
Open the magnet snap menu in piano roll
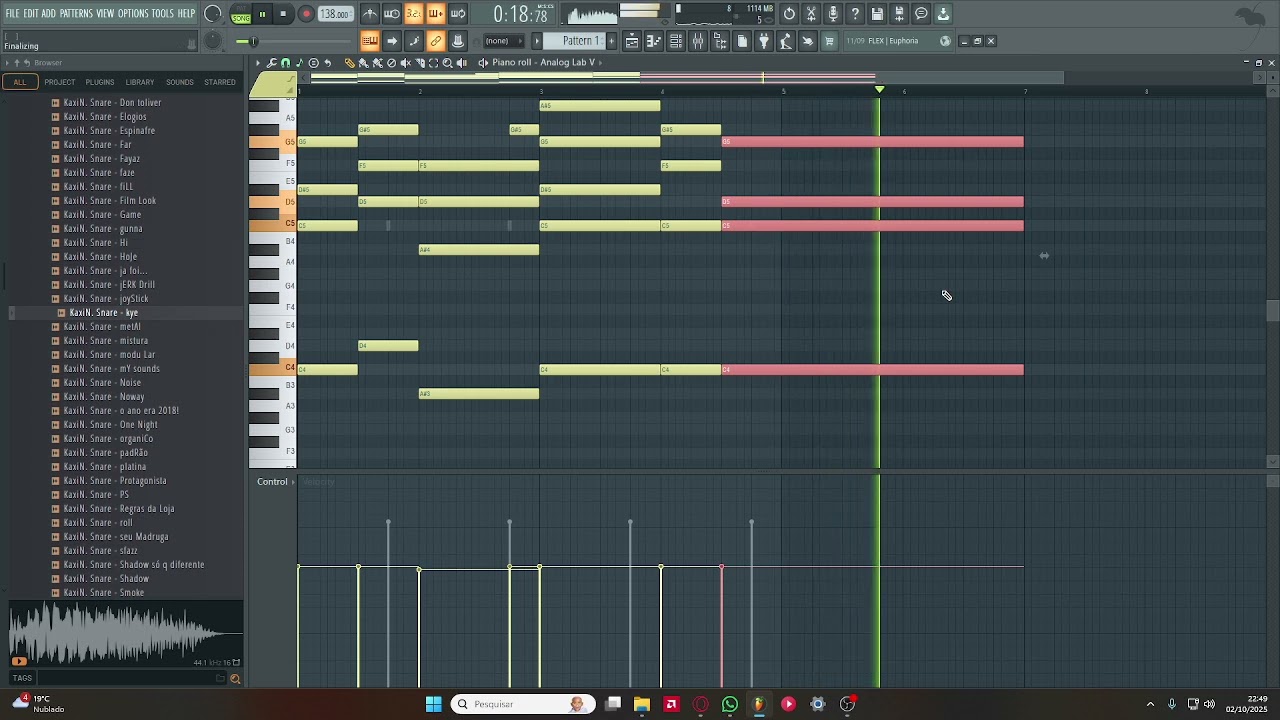click(x=285, y=62)
